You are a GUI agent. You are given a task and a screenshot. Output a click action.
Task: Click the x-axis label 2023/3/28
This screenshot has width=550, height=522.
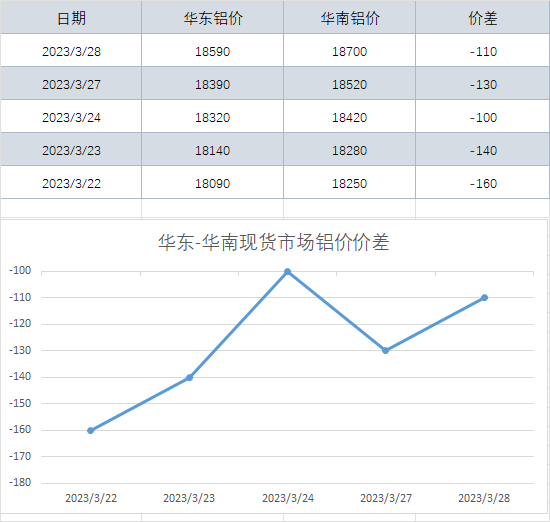pyautogui.click(x=484, y=498)
